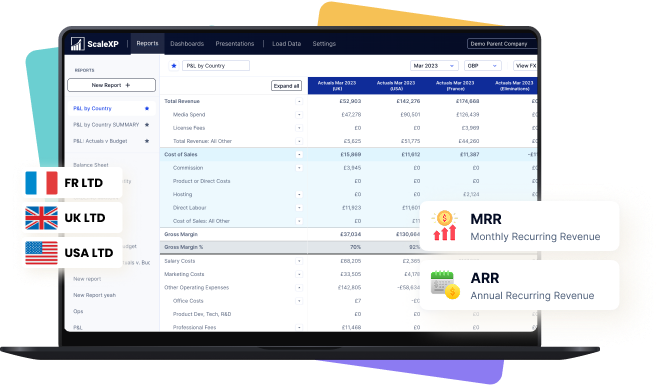Click the USA flag icon
660x386 pixels.
tap(41, 253)
